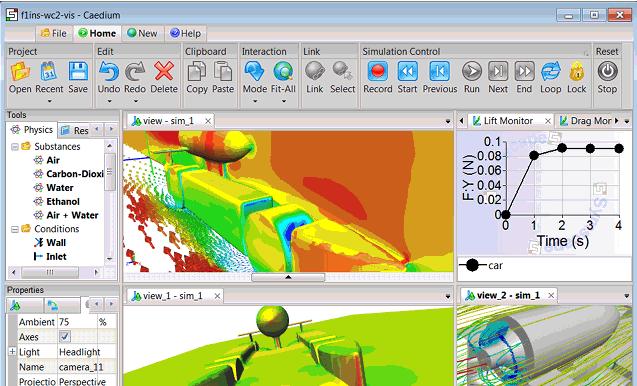Toggle the Axes checkbox
The height and width of the screenshot is (386, 637).
coord(65,336)
